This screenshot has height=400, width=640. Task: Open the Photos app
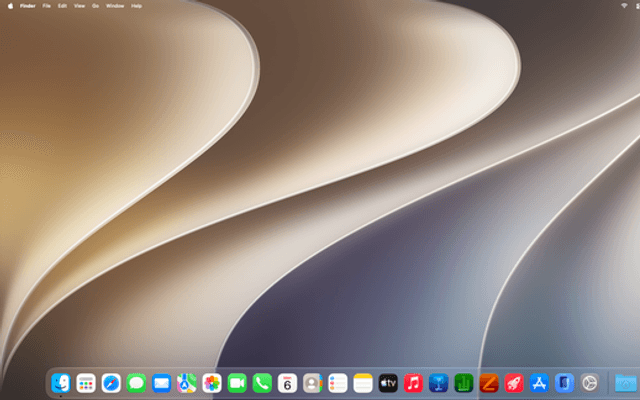tap(212, 383)
